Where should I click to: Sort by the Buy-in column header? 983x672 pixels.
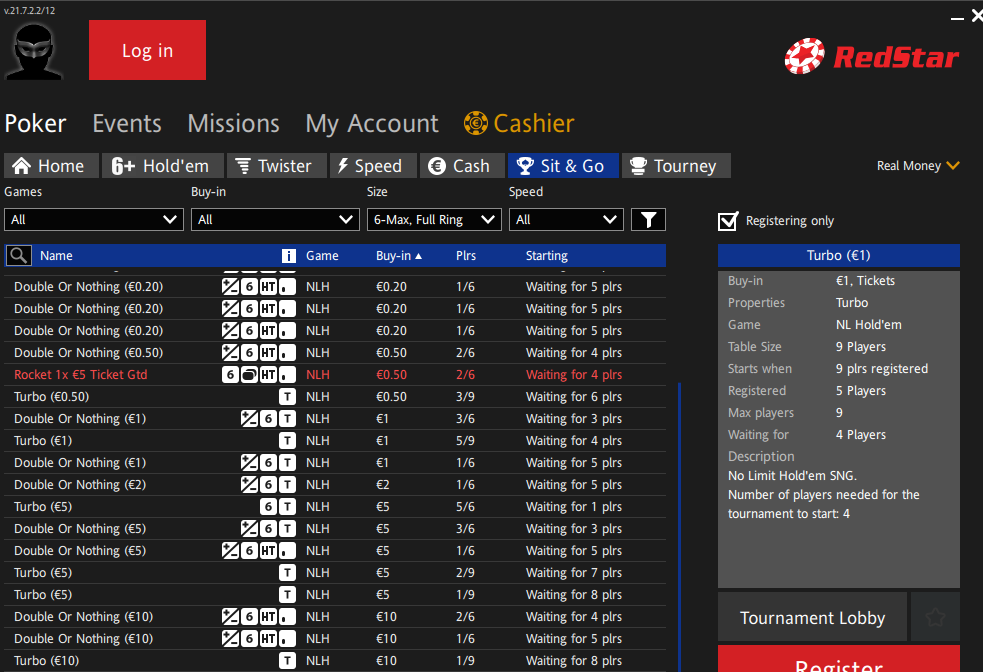pos(399,256)
